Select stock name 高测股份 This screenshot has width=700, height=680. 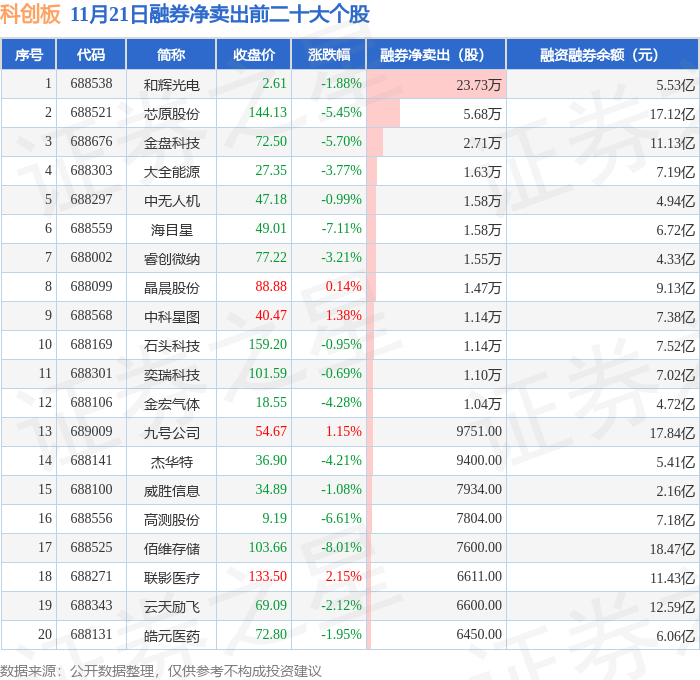point(171,520)
